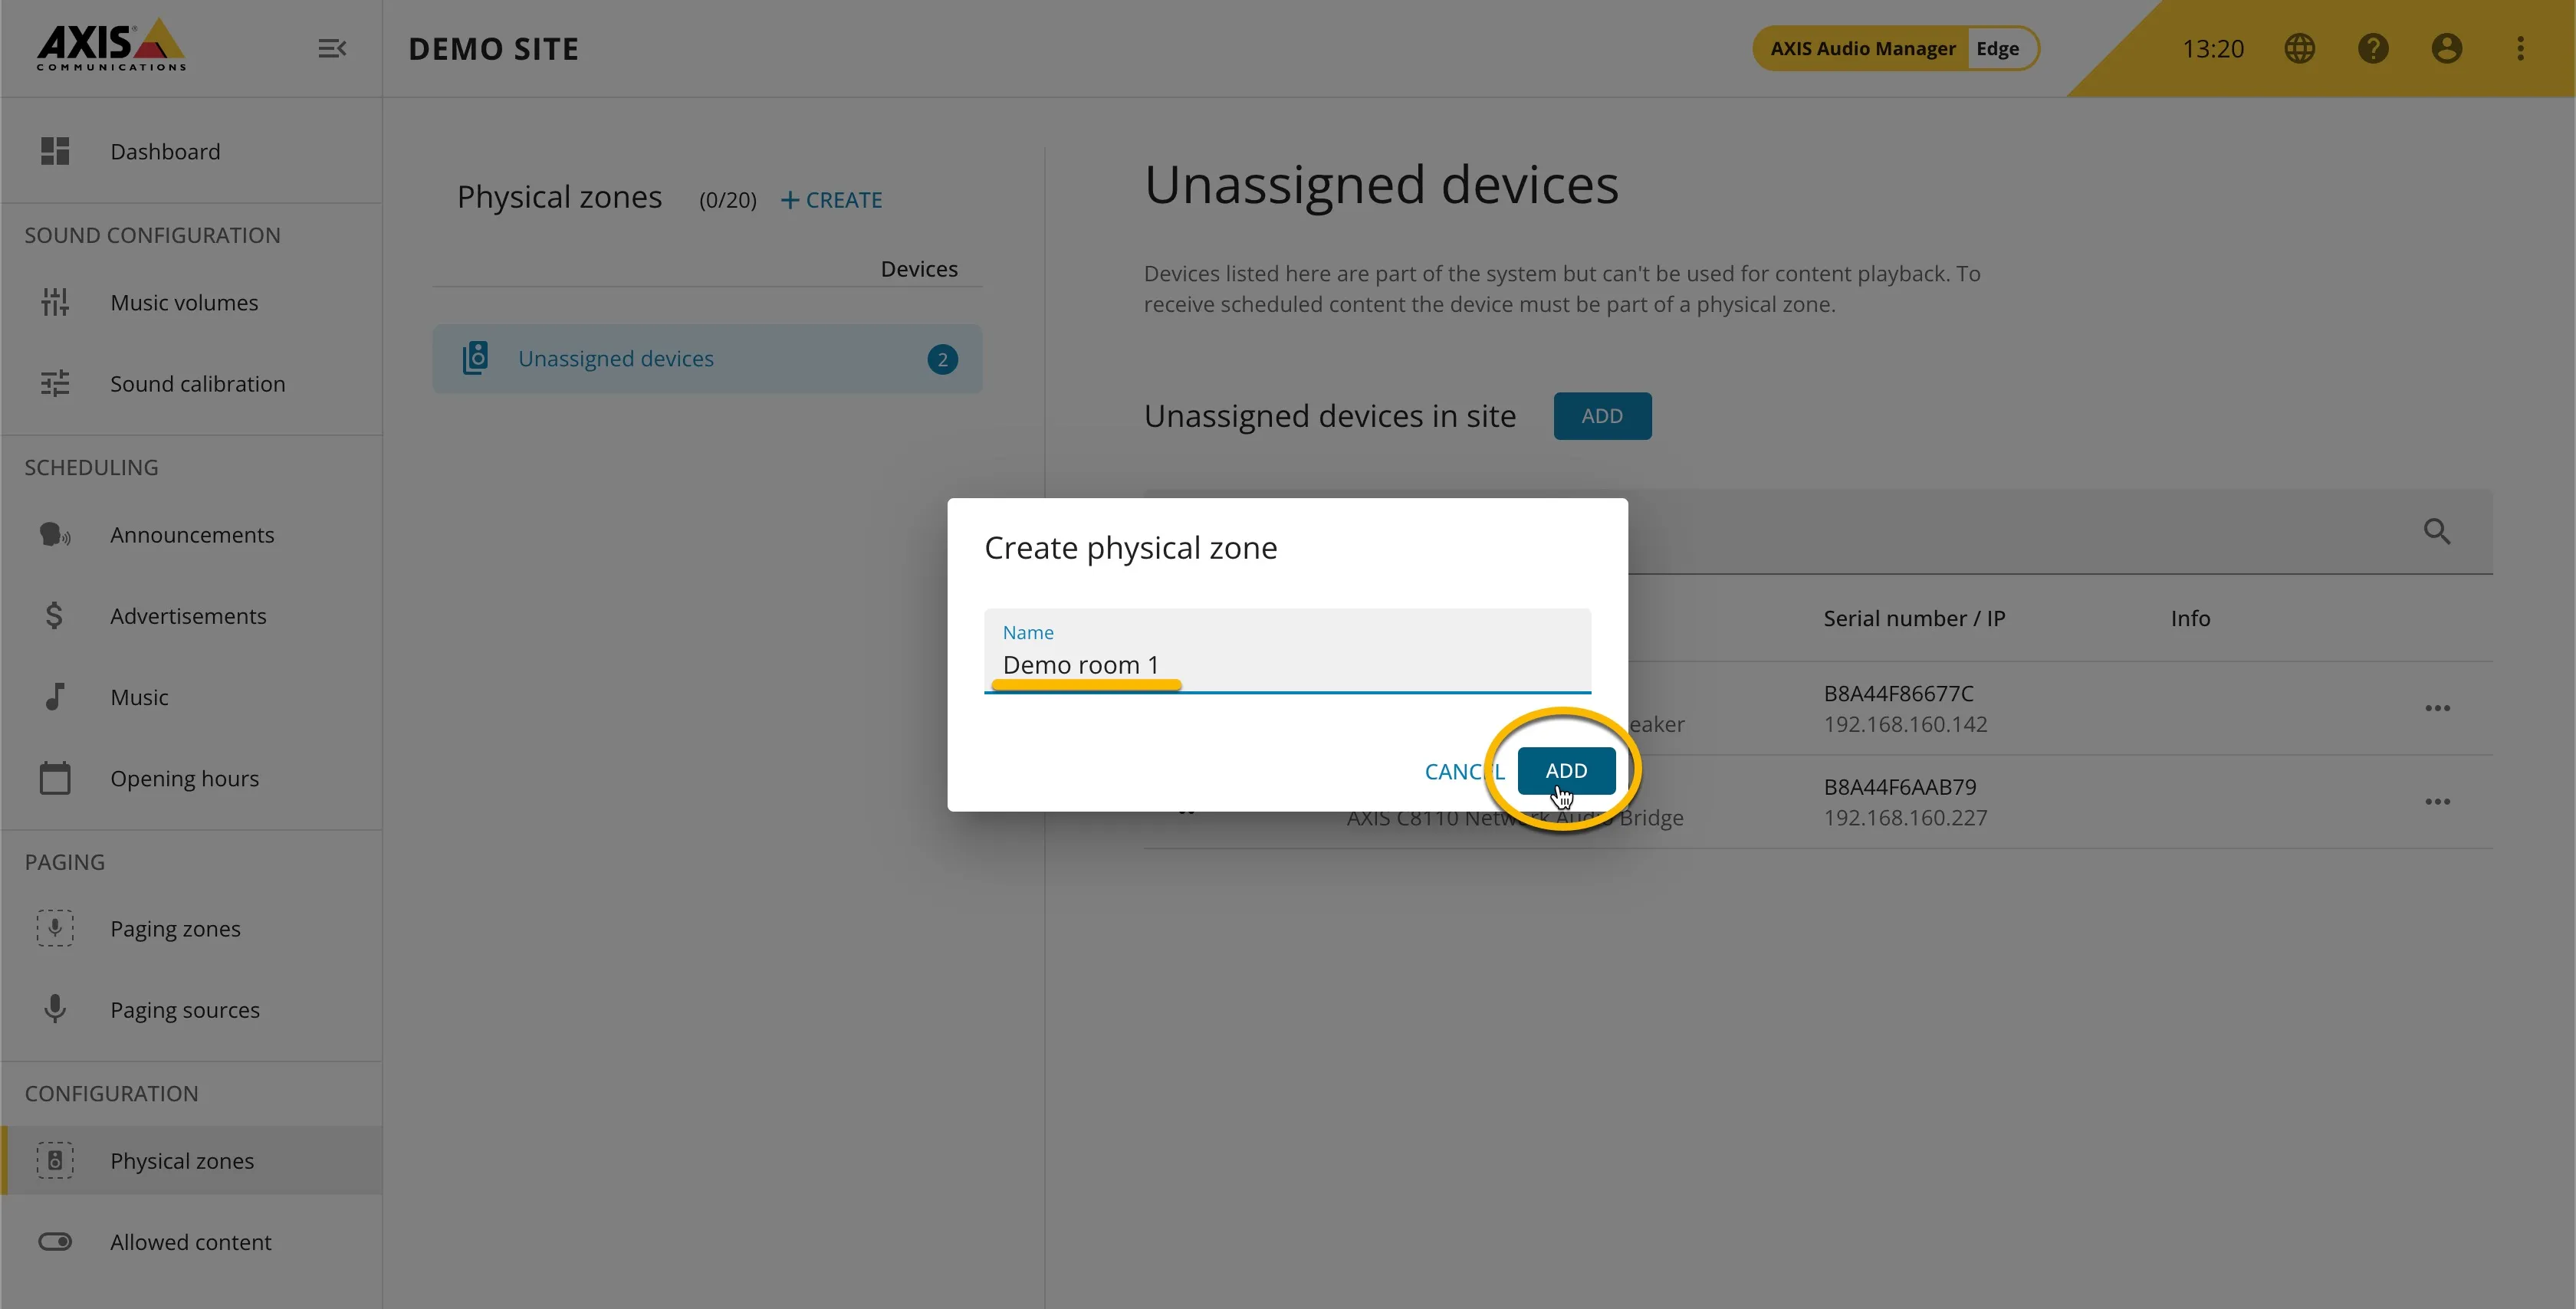Open the top-right vertical dots menu

(x=2521, y=48)
